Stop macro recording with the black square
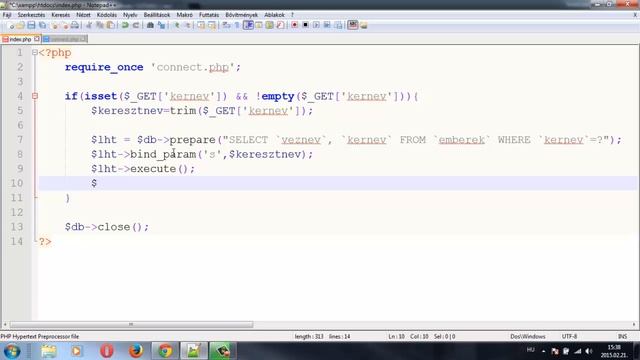This screenshot has height=360, width=640. point(305,25)
